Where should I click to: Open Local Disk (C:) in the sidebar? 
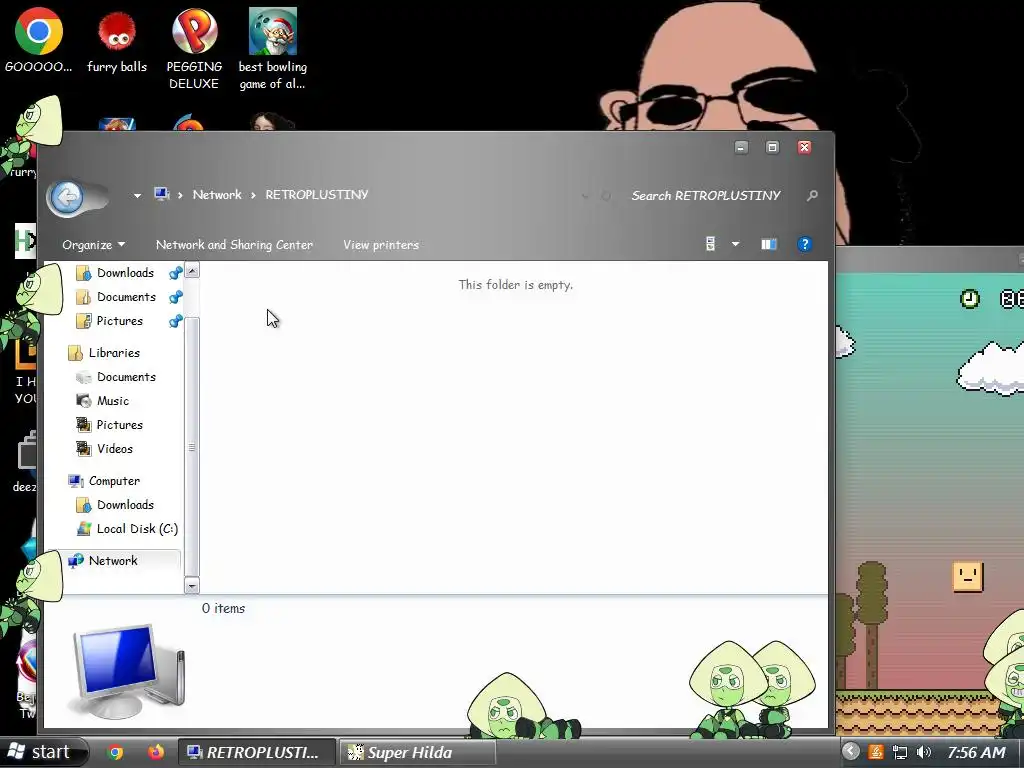coord(127,529)
